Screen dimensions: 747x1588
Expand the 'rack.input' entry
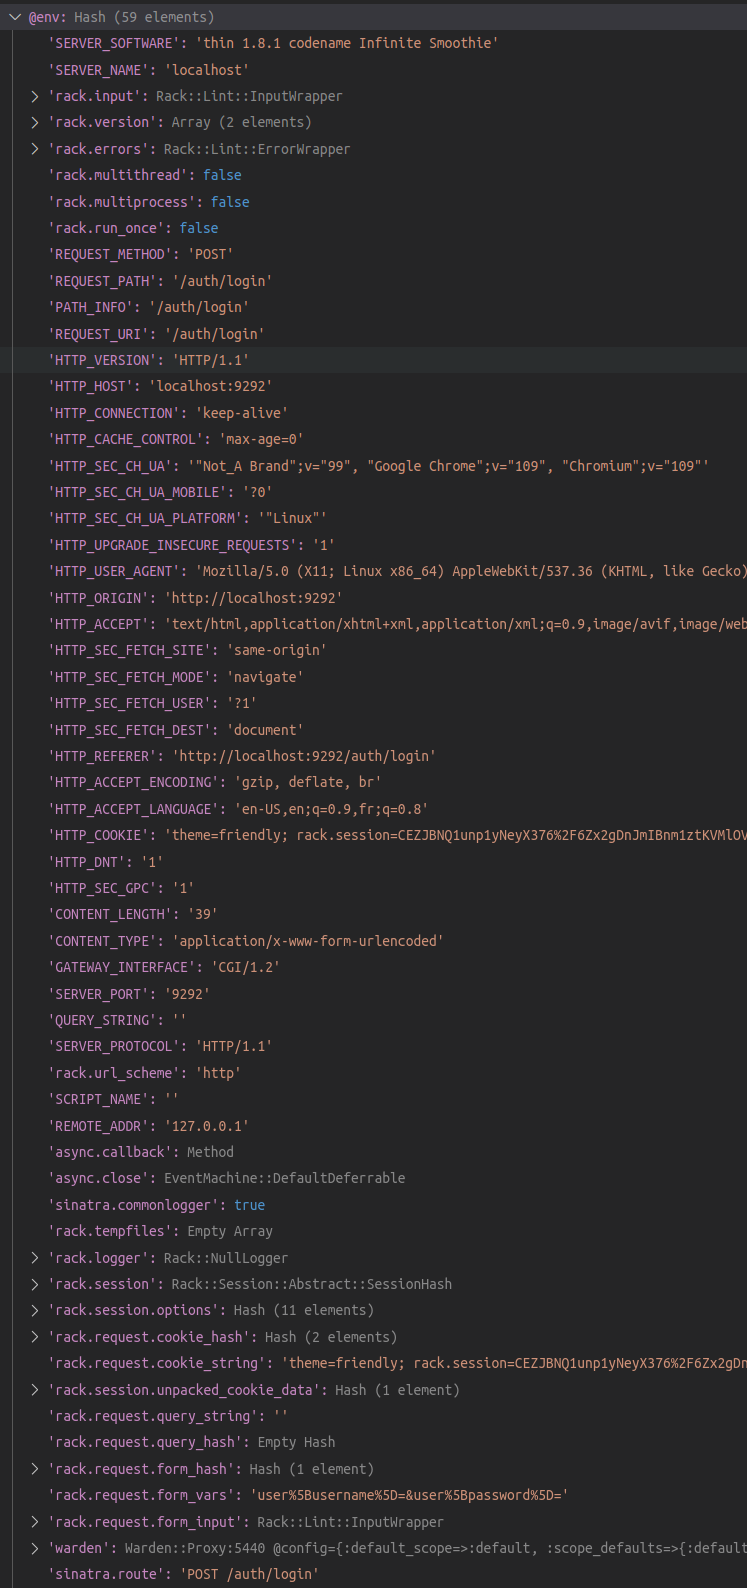35,96
